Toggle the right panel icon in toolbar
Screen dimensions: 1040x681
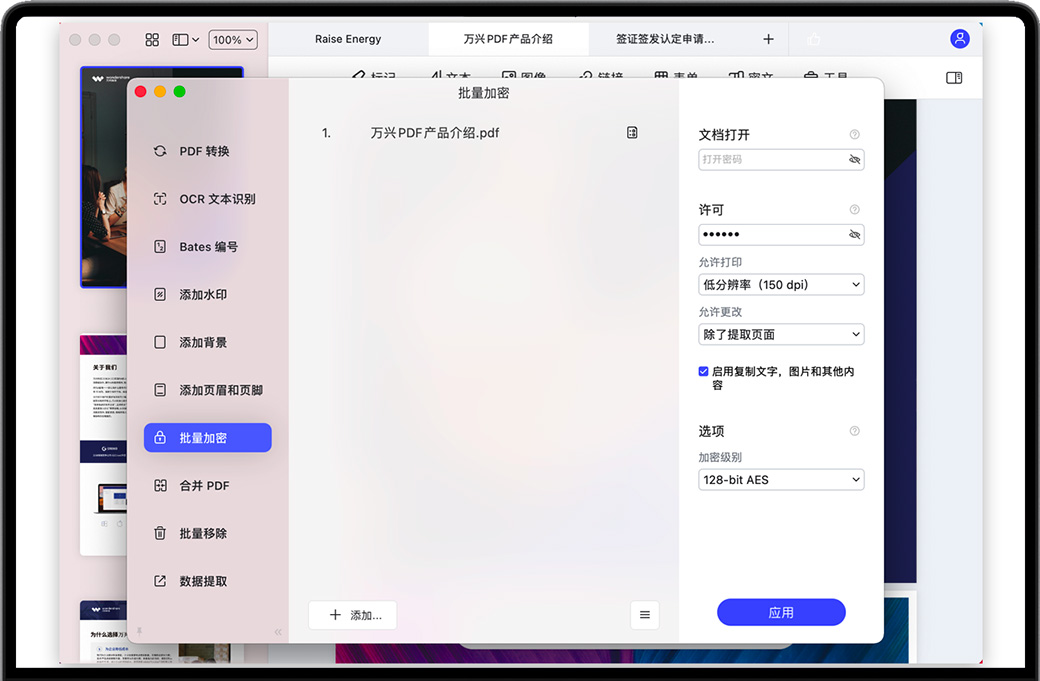pos(954,78)
